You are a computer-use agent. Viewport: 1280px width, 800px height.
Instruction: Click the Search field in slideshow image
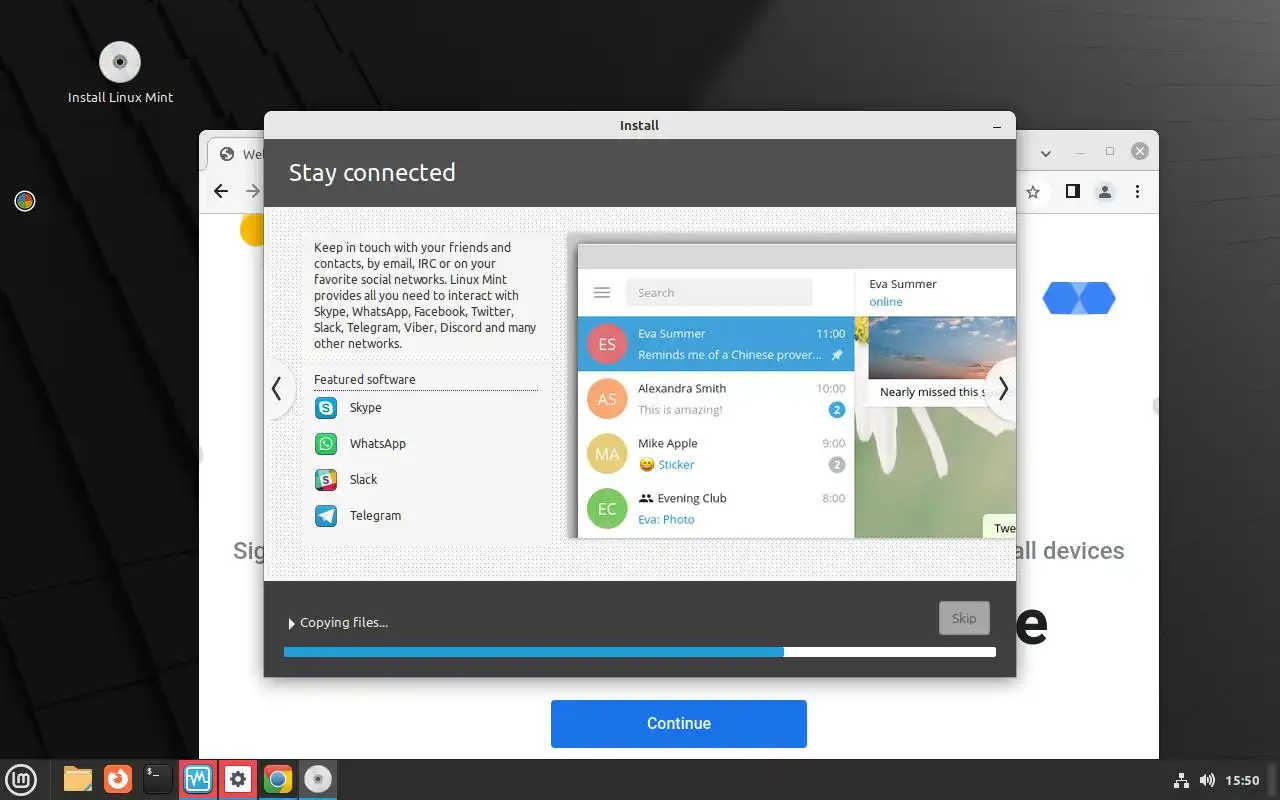click(719, 293)
